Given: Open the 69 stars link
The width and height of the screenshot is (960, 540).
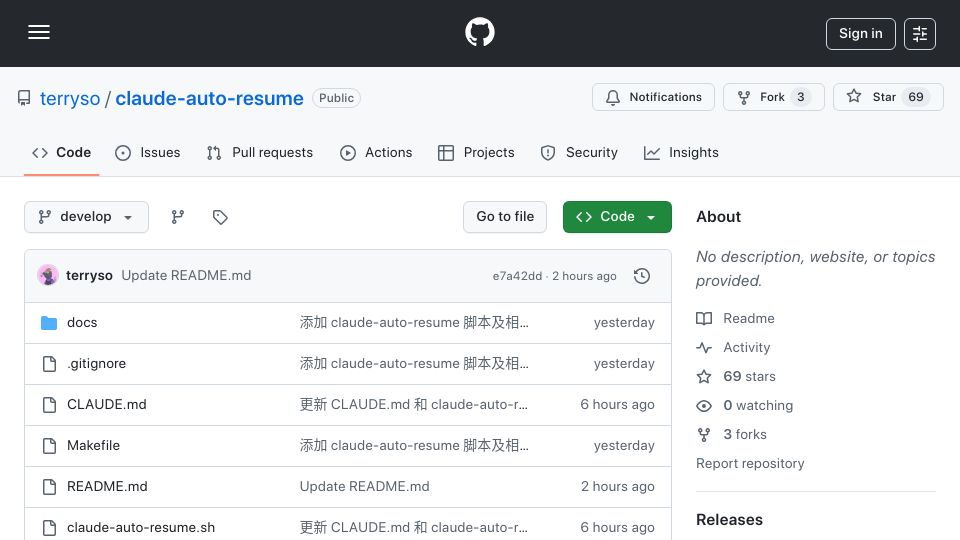Looking at the screenshot, I should (x=749, y=377).
